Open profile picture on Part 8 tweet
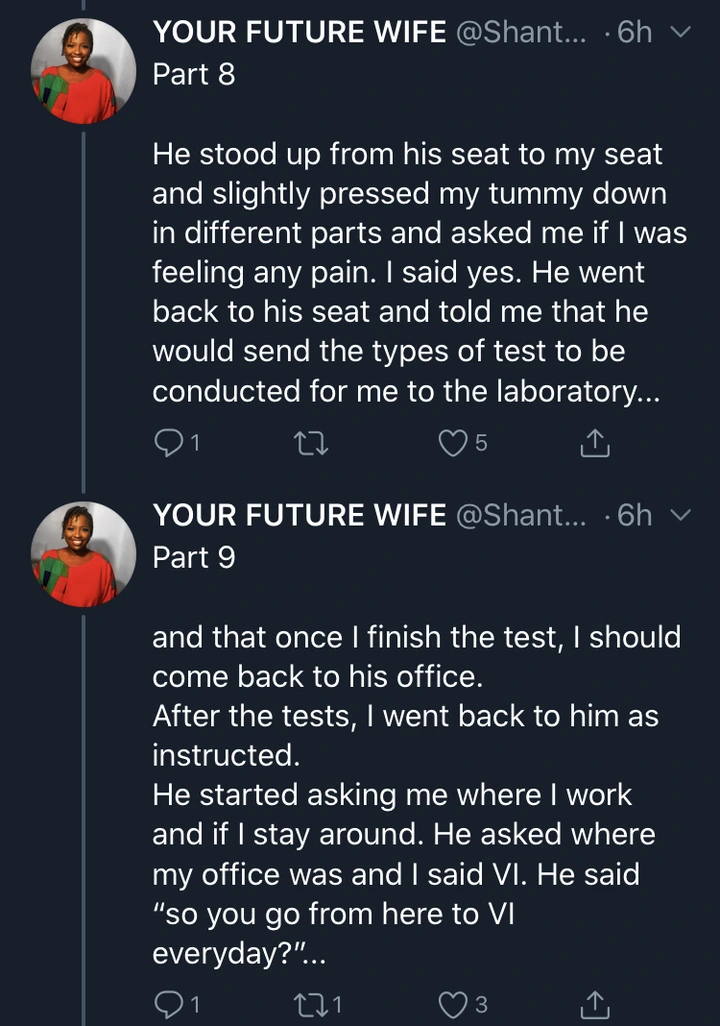The image size is (720, 1026). 83,71
